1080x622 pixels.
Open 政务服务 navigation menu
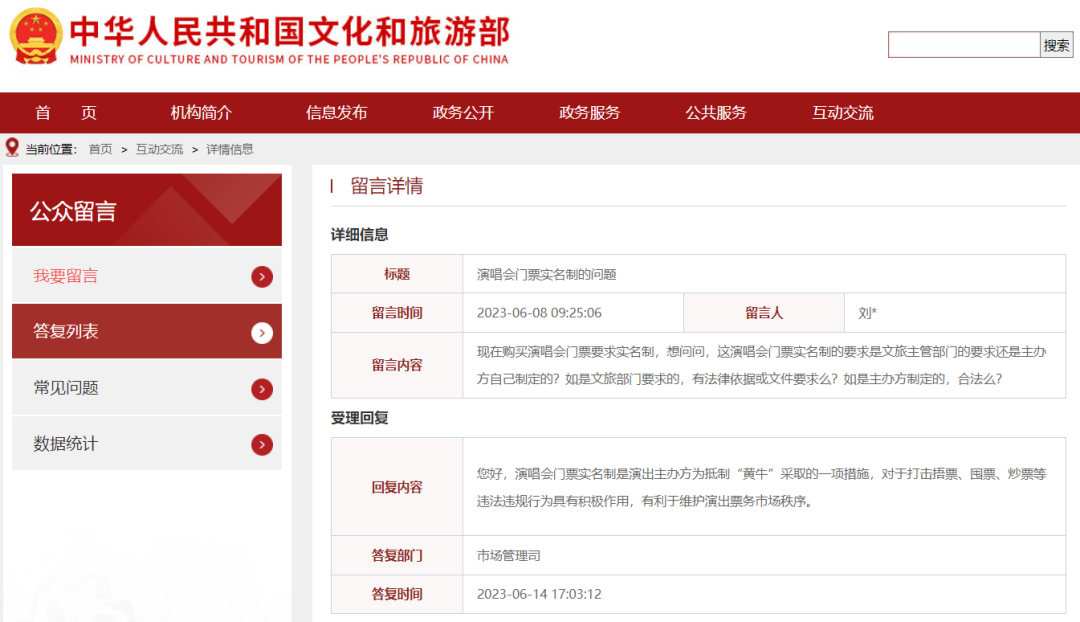pos(590,113)
